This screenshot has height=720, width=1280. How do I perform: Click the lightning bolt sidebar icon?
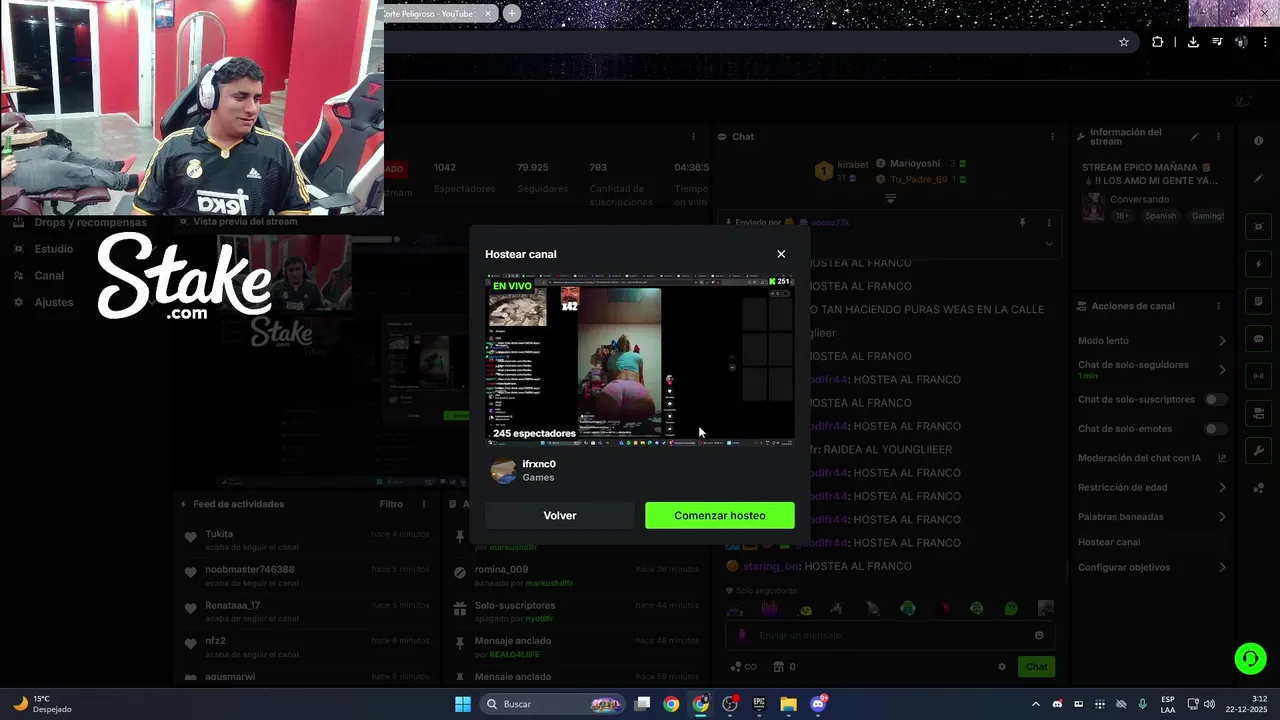pyautogui.click(x=1258, y=264)
